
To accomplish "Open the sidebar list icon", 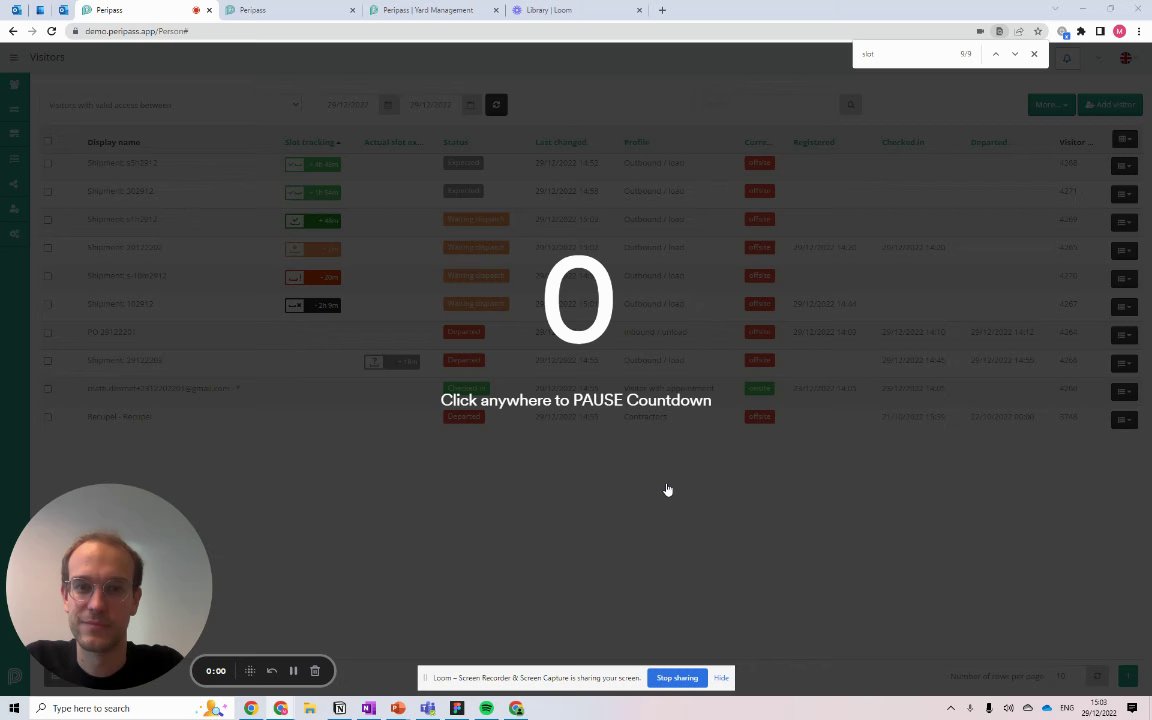I will [14, 159].
